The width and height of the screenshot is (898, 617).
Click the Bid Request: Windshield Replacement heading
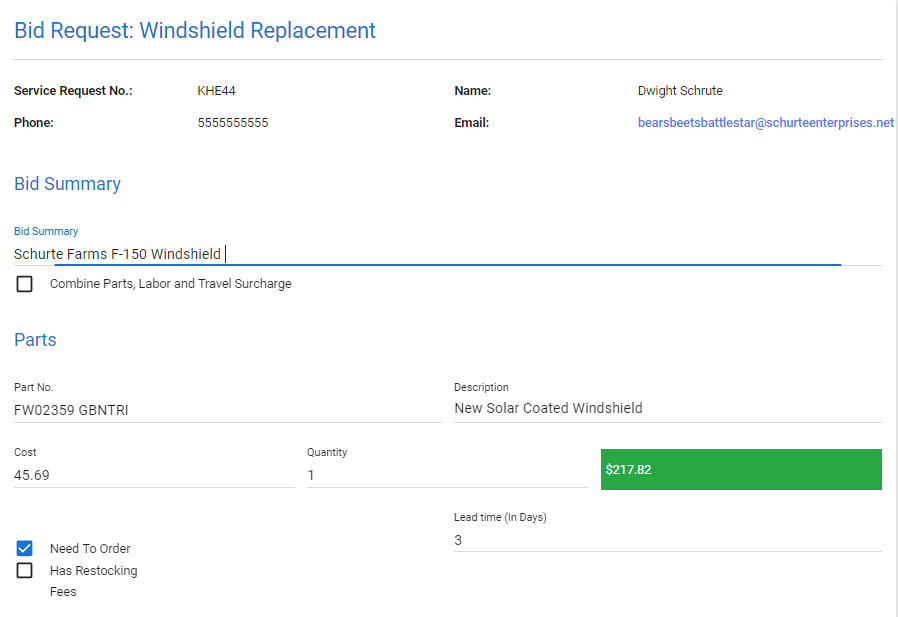tap(195, 30)
